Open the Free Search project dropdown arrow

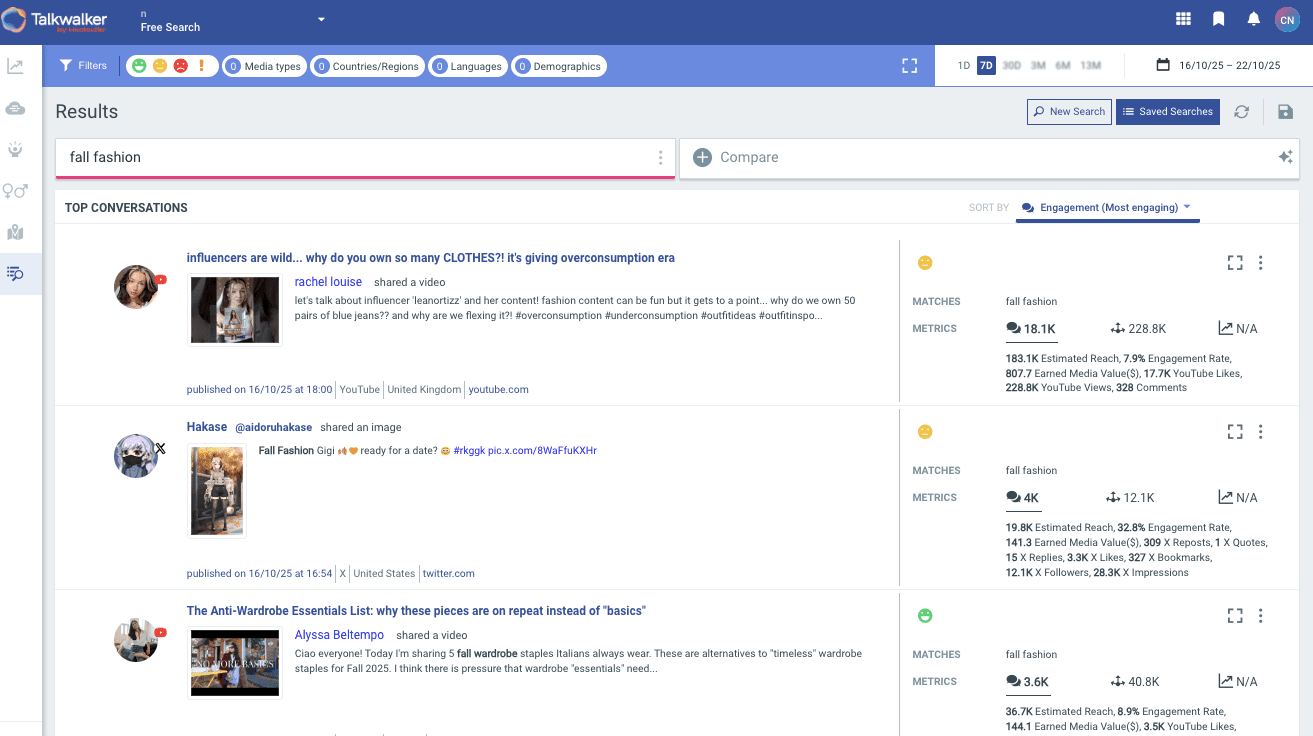pos(321,19)
